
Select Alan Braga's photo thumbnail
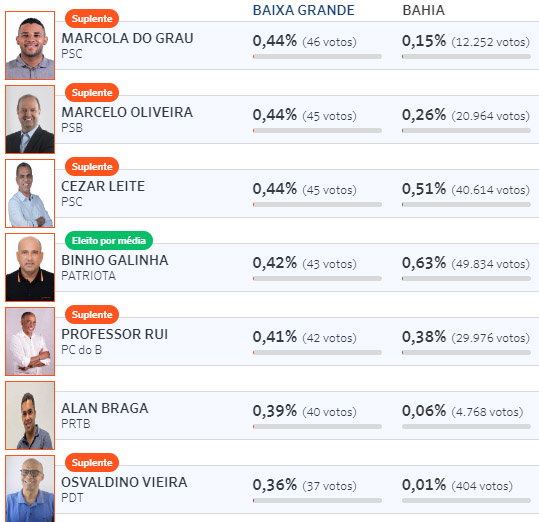click(30, 415)
